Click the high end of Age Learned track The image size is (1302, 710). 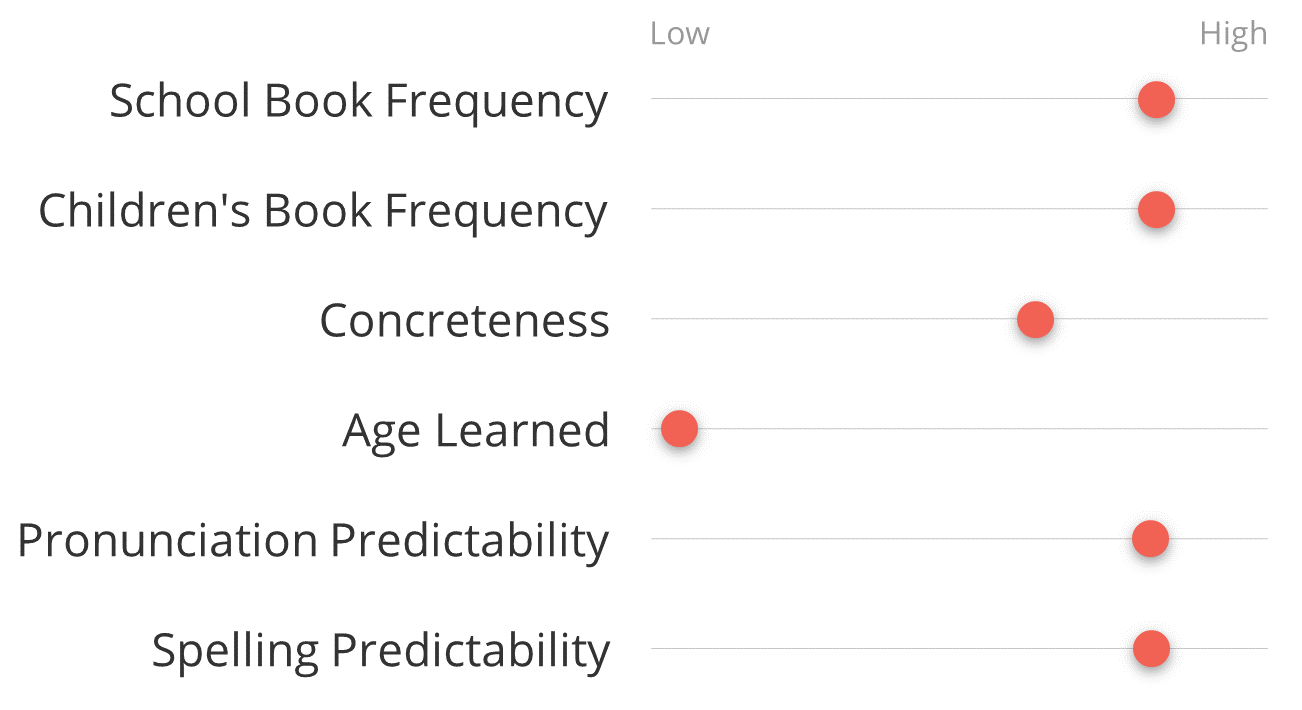(x=1262, y=429)
